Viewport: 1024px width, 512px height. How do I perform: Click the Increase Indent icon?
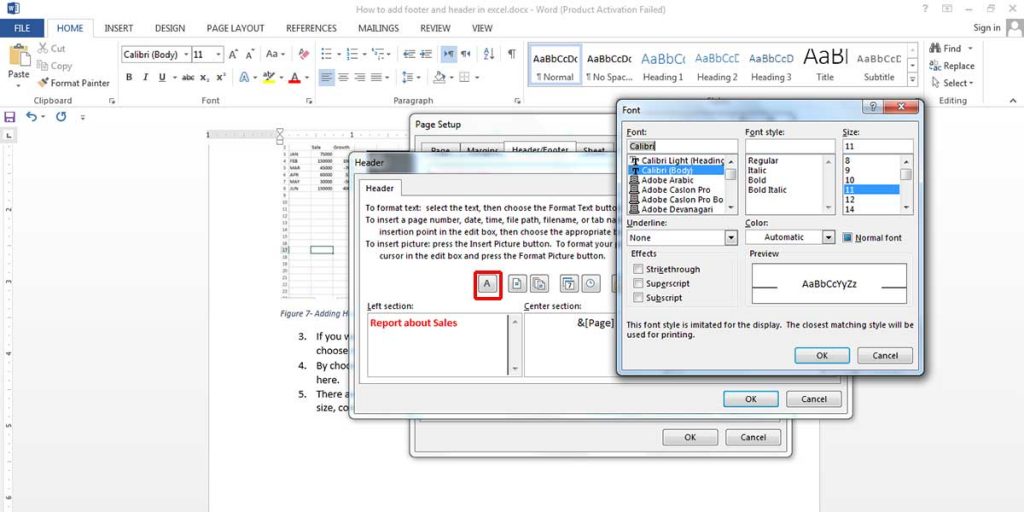pos(426,55)
